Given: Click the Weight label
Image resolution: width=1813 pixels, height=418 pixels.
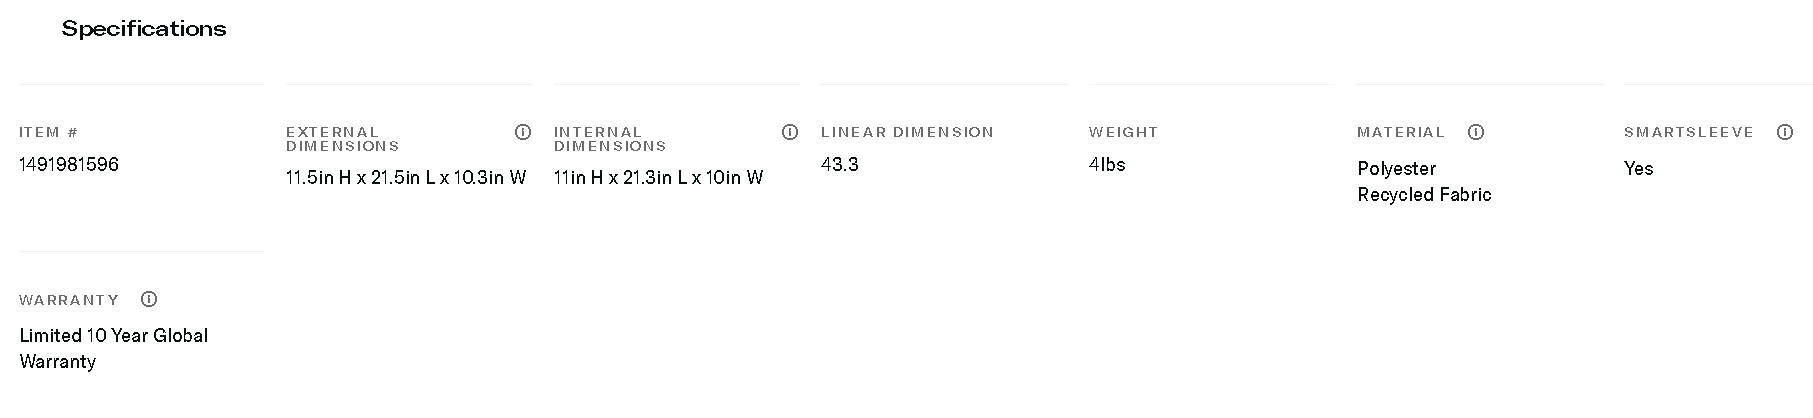Looking at the screenshot, I should 1123,132.
